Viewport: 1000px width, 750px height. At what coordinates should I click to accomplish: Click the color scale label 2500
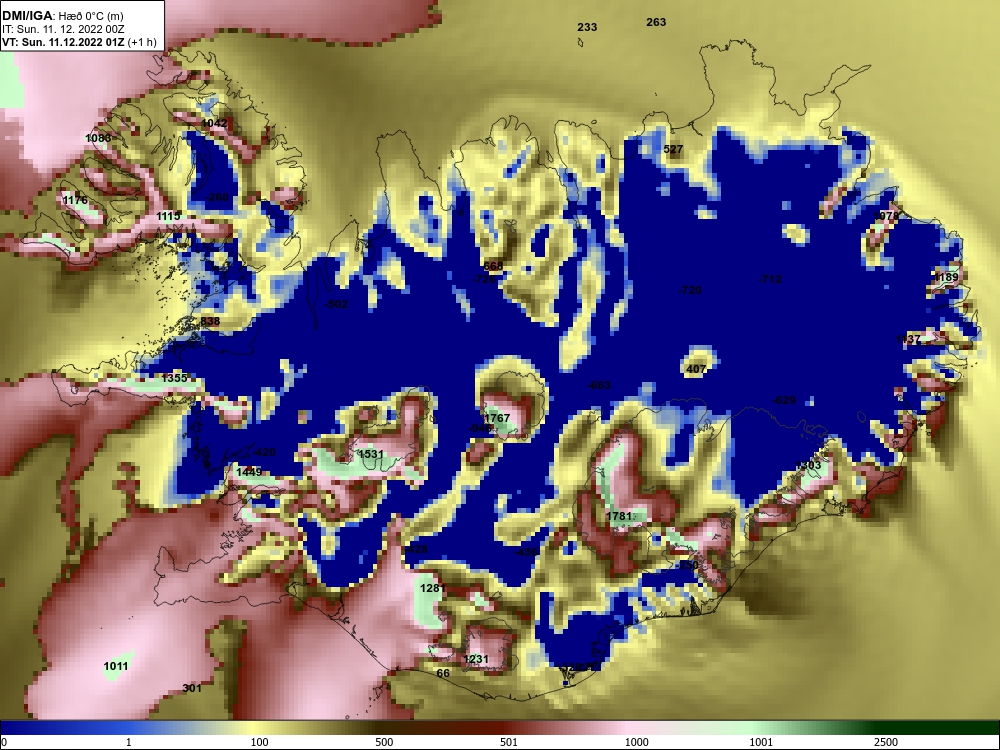pyautogui.click(x=886, y=742)
